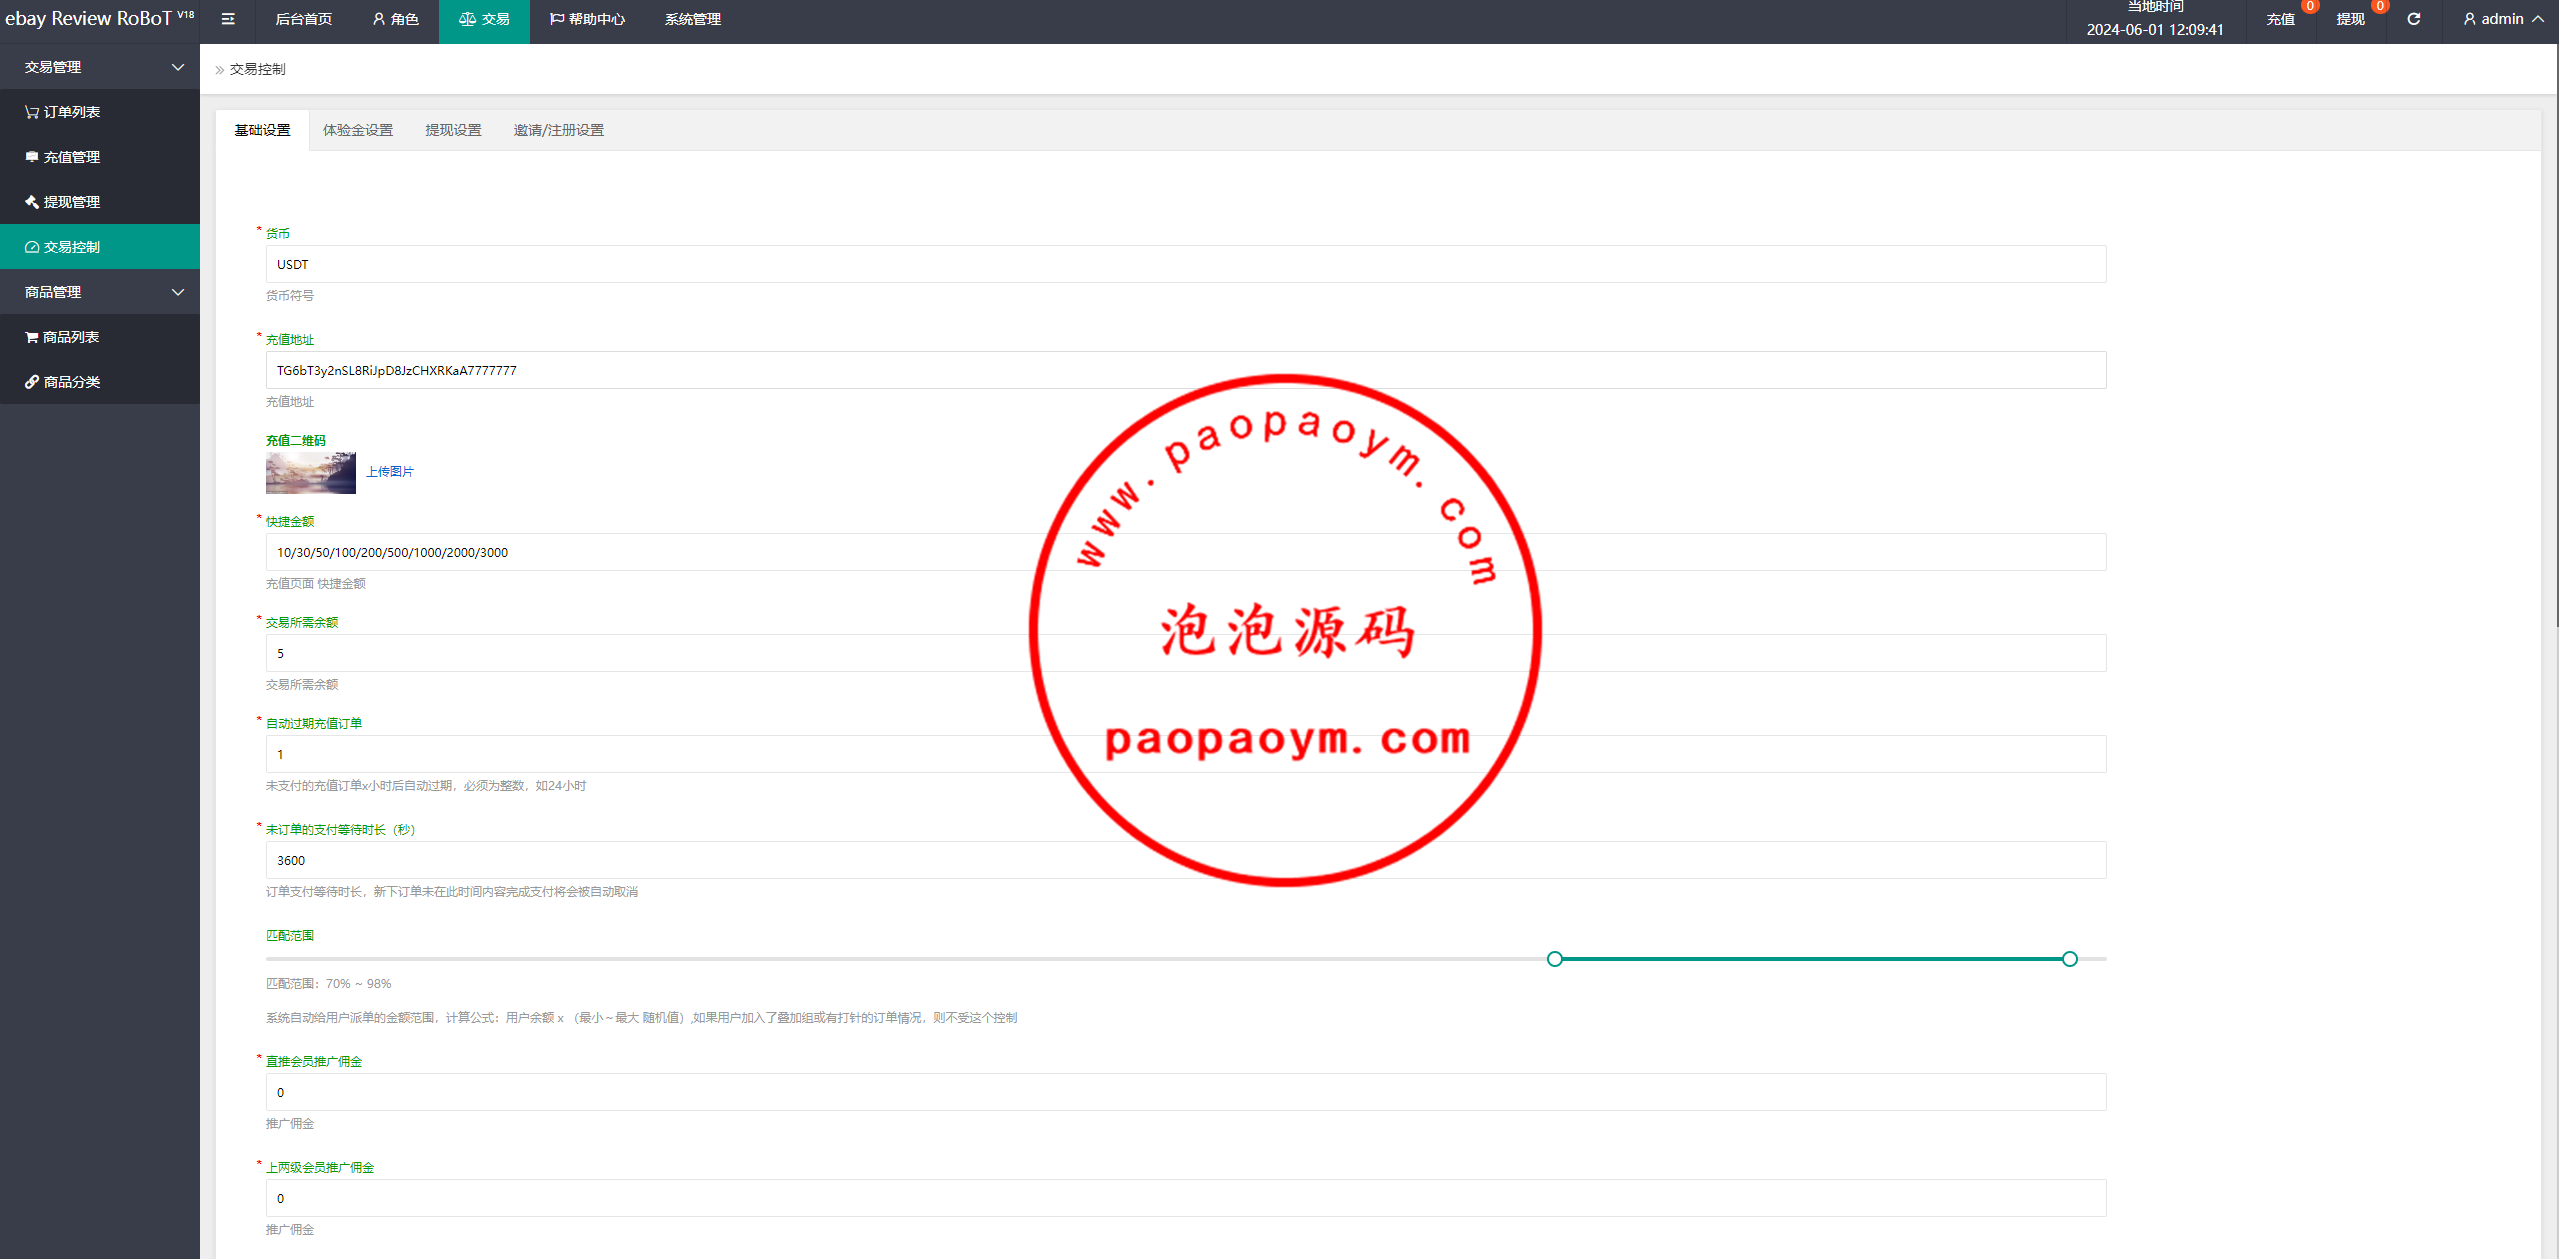Focus the 未订单的支付等待时长 input field
The width and height of the screenshot is (2559, 1259).
pyautogui.click(x=1186, y=860)
